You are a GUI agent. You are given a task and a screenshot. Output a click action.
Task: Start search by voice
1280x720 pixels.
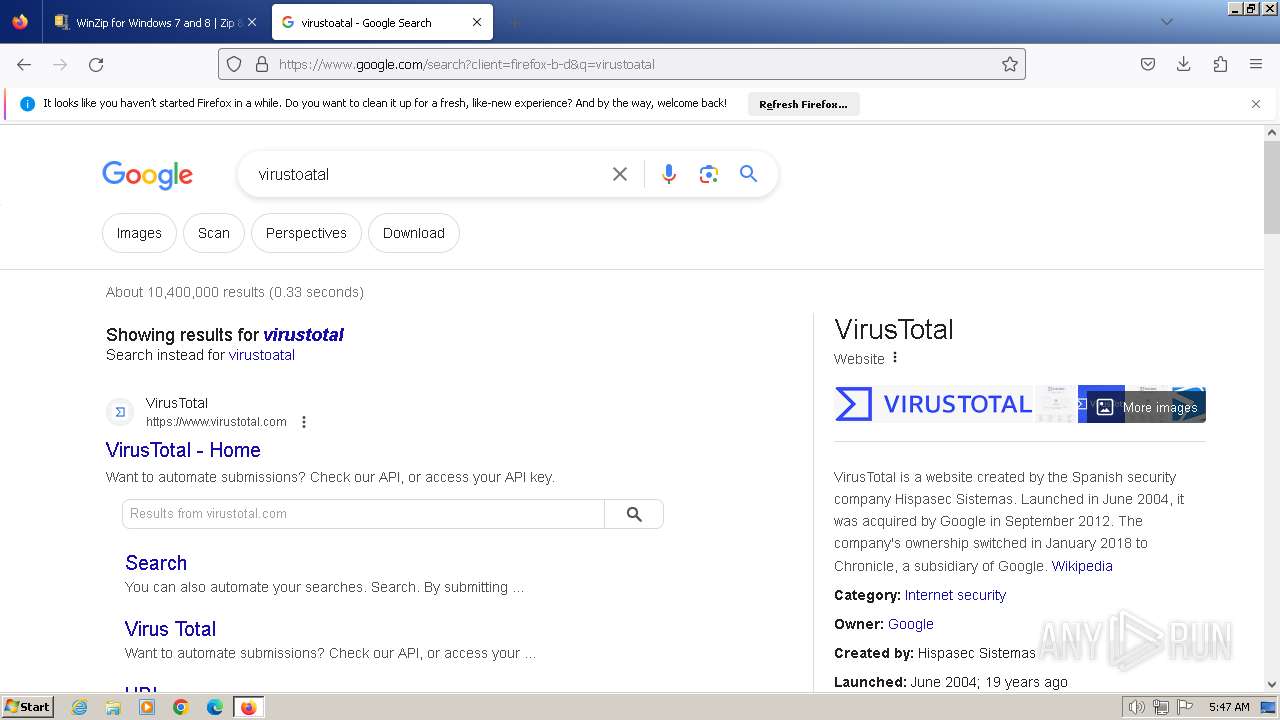pos(669,174)
